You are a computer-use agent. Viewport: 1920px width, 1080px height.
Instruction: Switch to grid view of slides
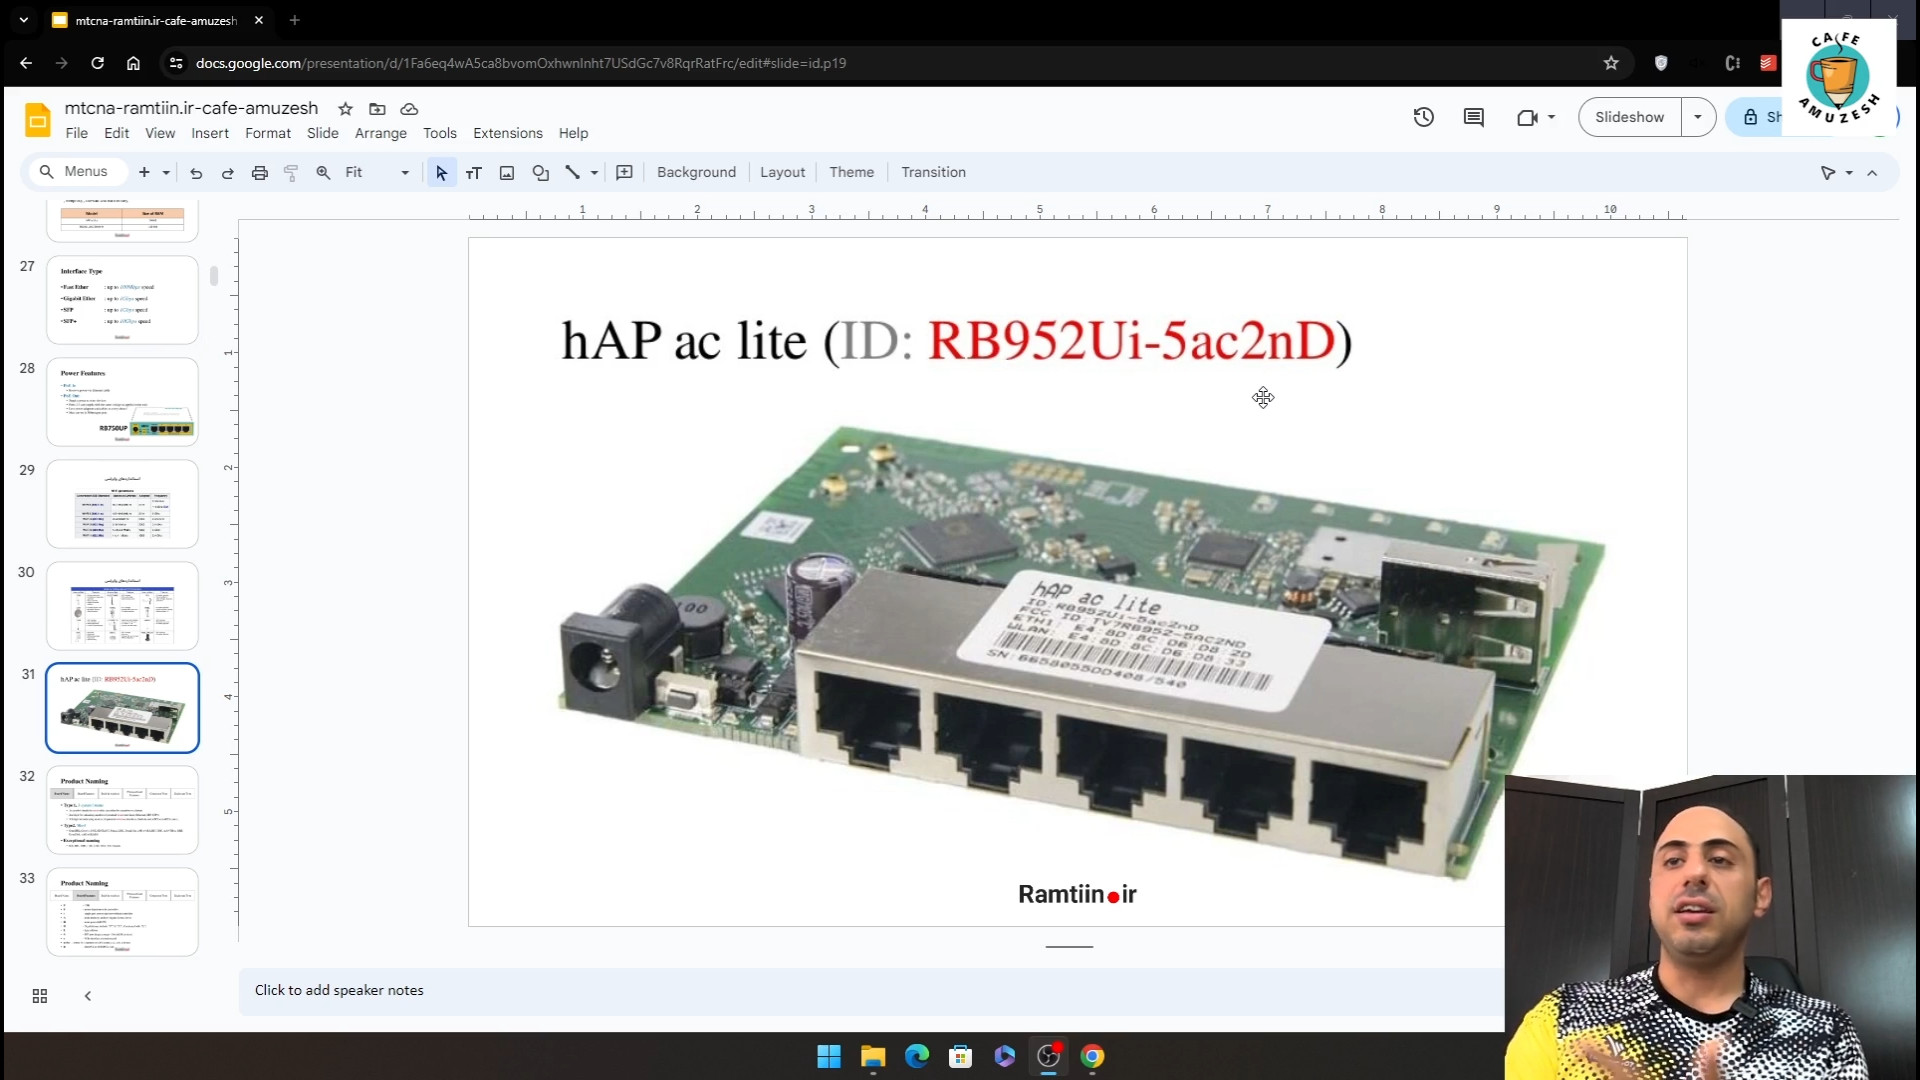40,996
